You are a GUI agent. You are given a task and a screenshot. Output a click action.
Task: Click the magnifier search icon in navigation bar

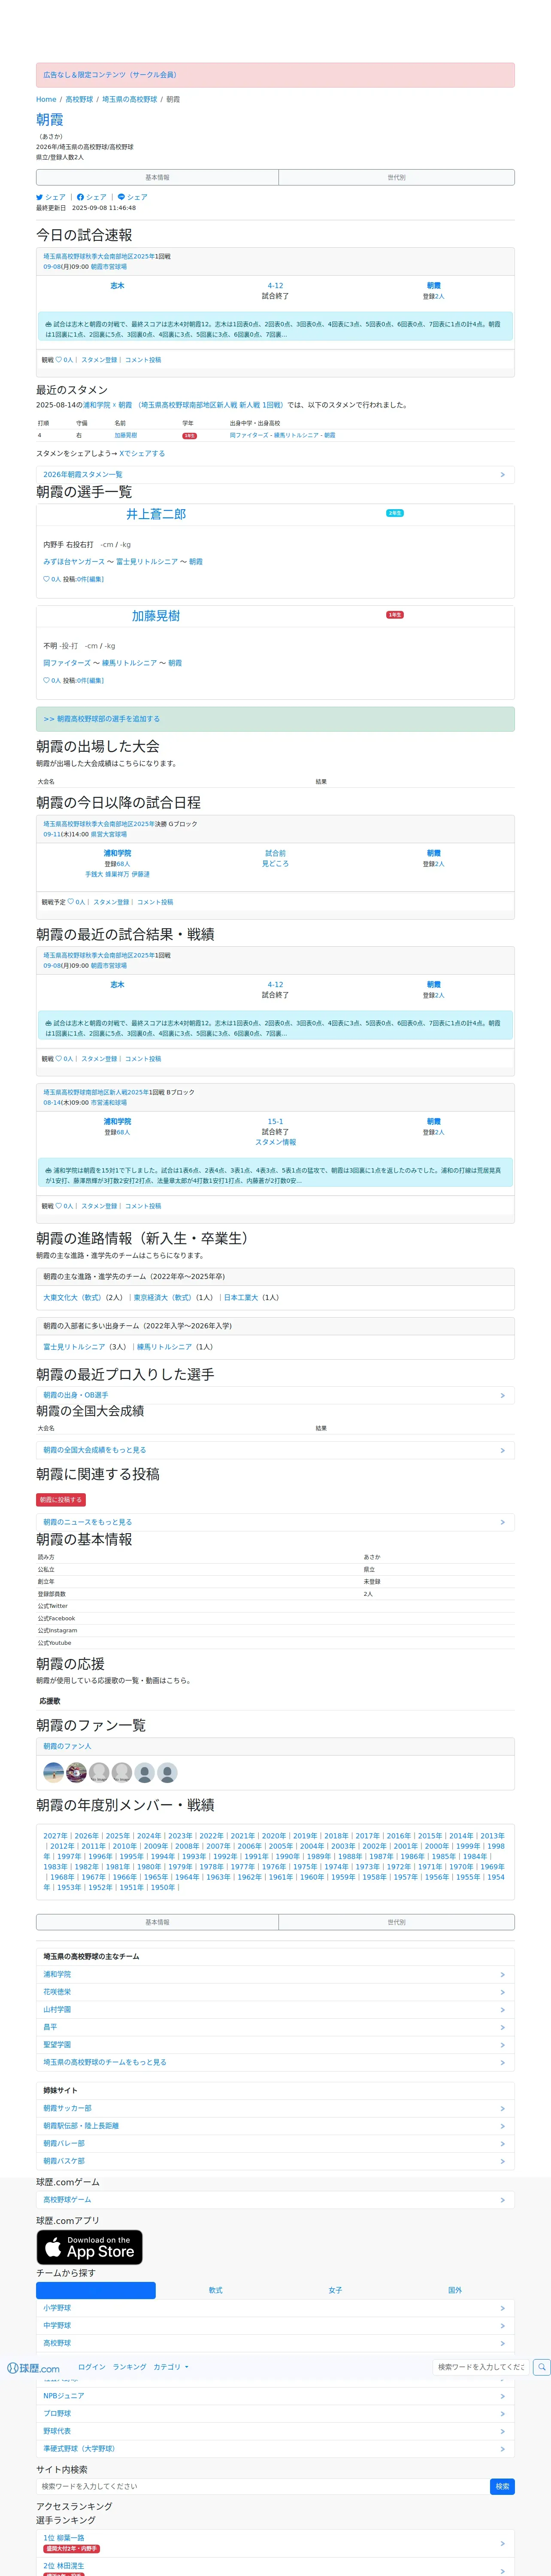[541, 2367]
